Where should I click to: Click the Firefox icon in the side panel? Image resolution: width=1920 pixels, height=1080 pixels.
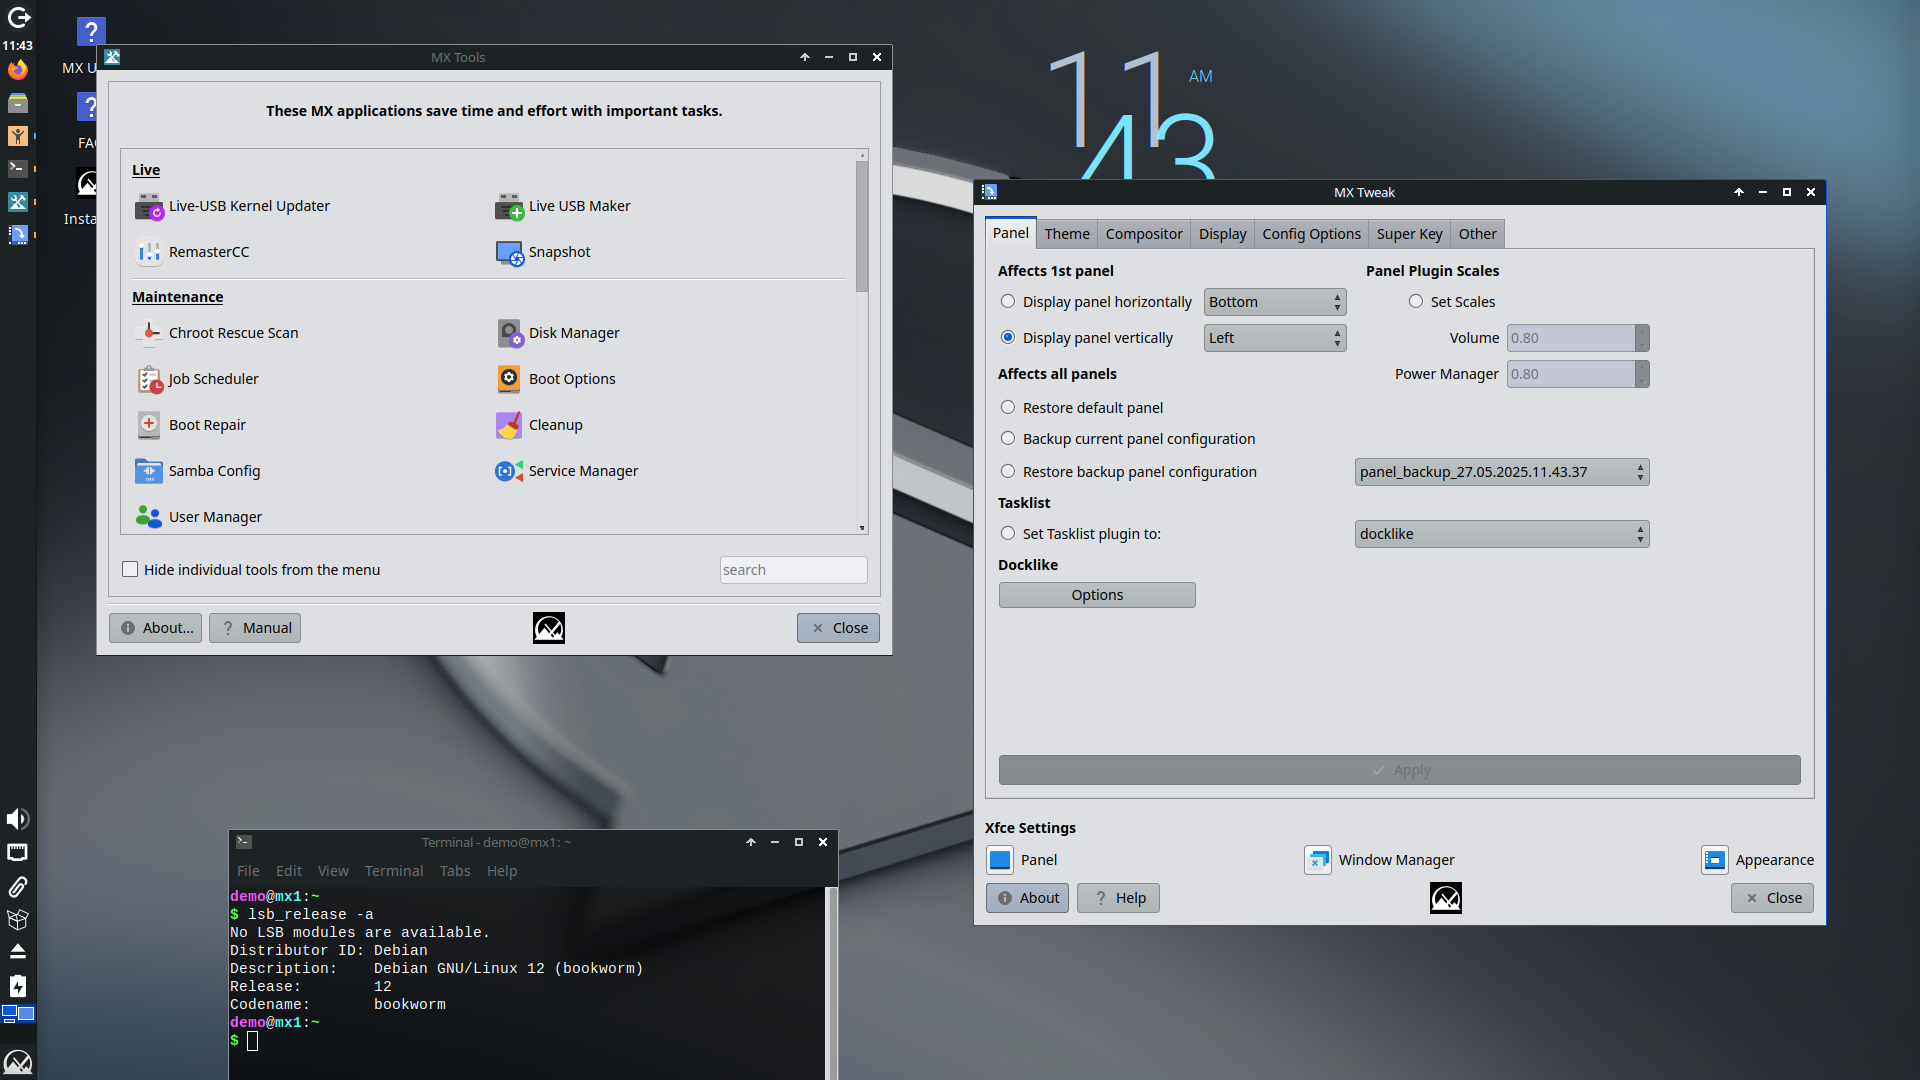18,70
